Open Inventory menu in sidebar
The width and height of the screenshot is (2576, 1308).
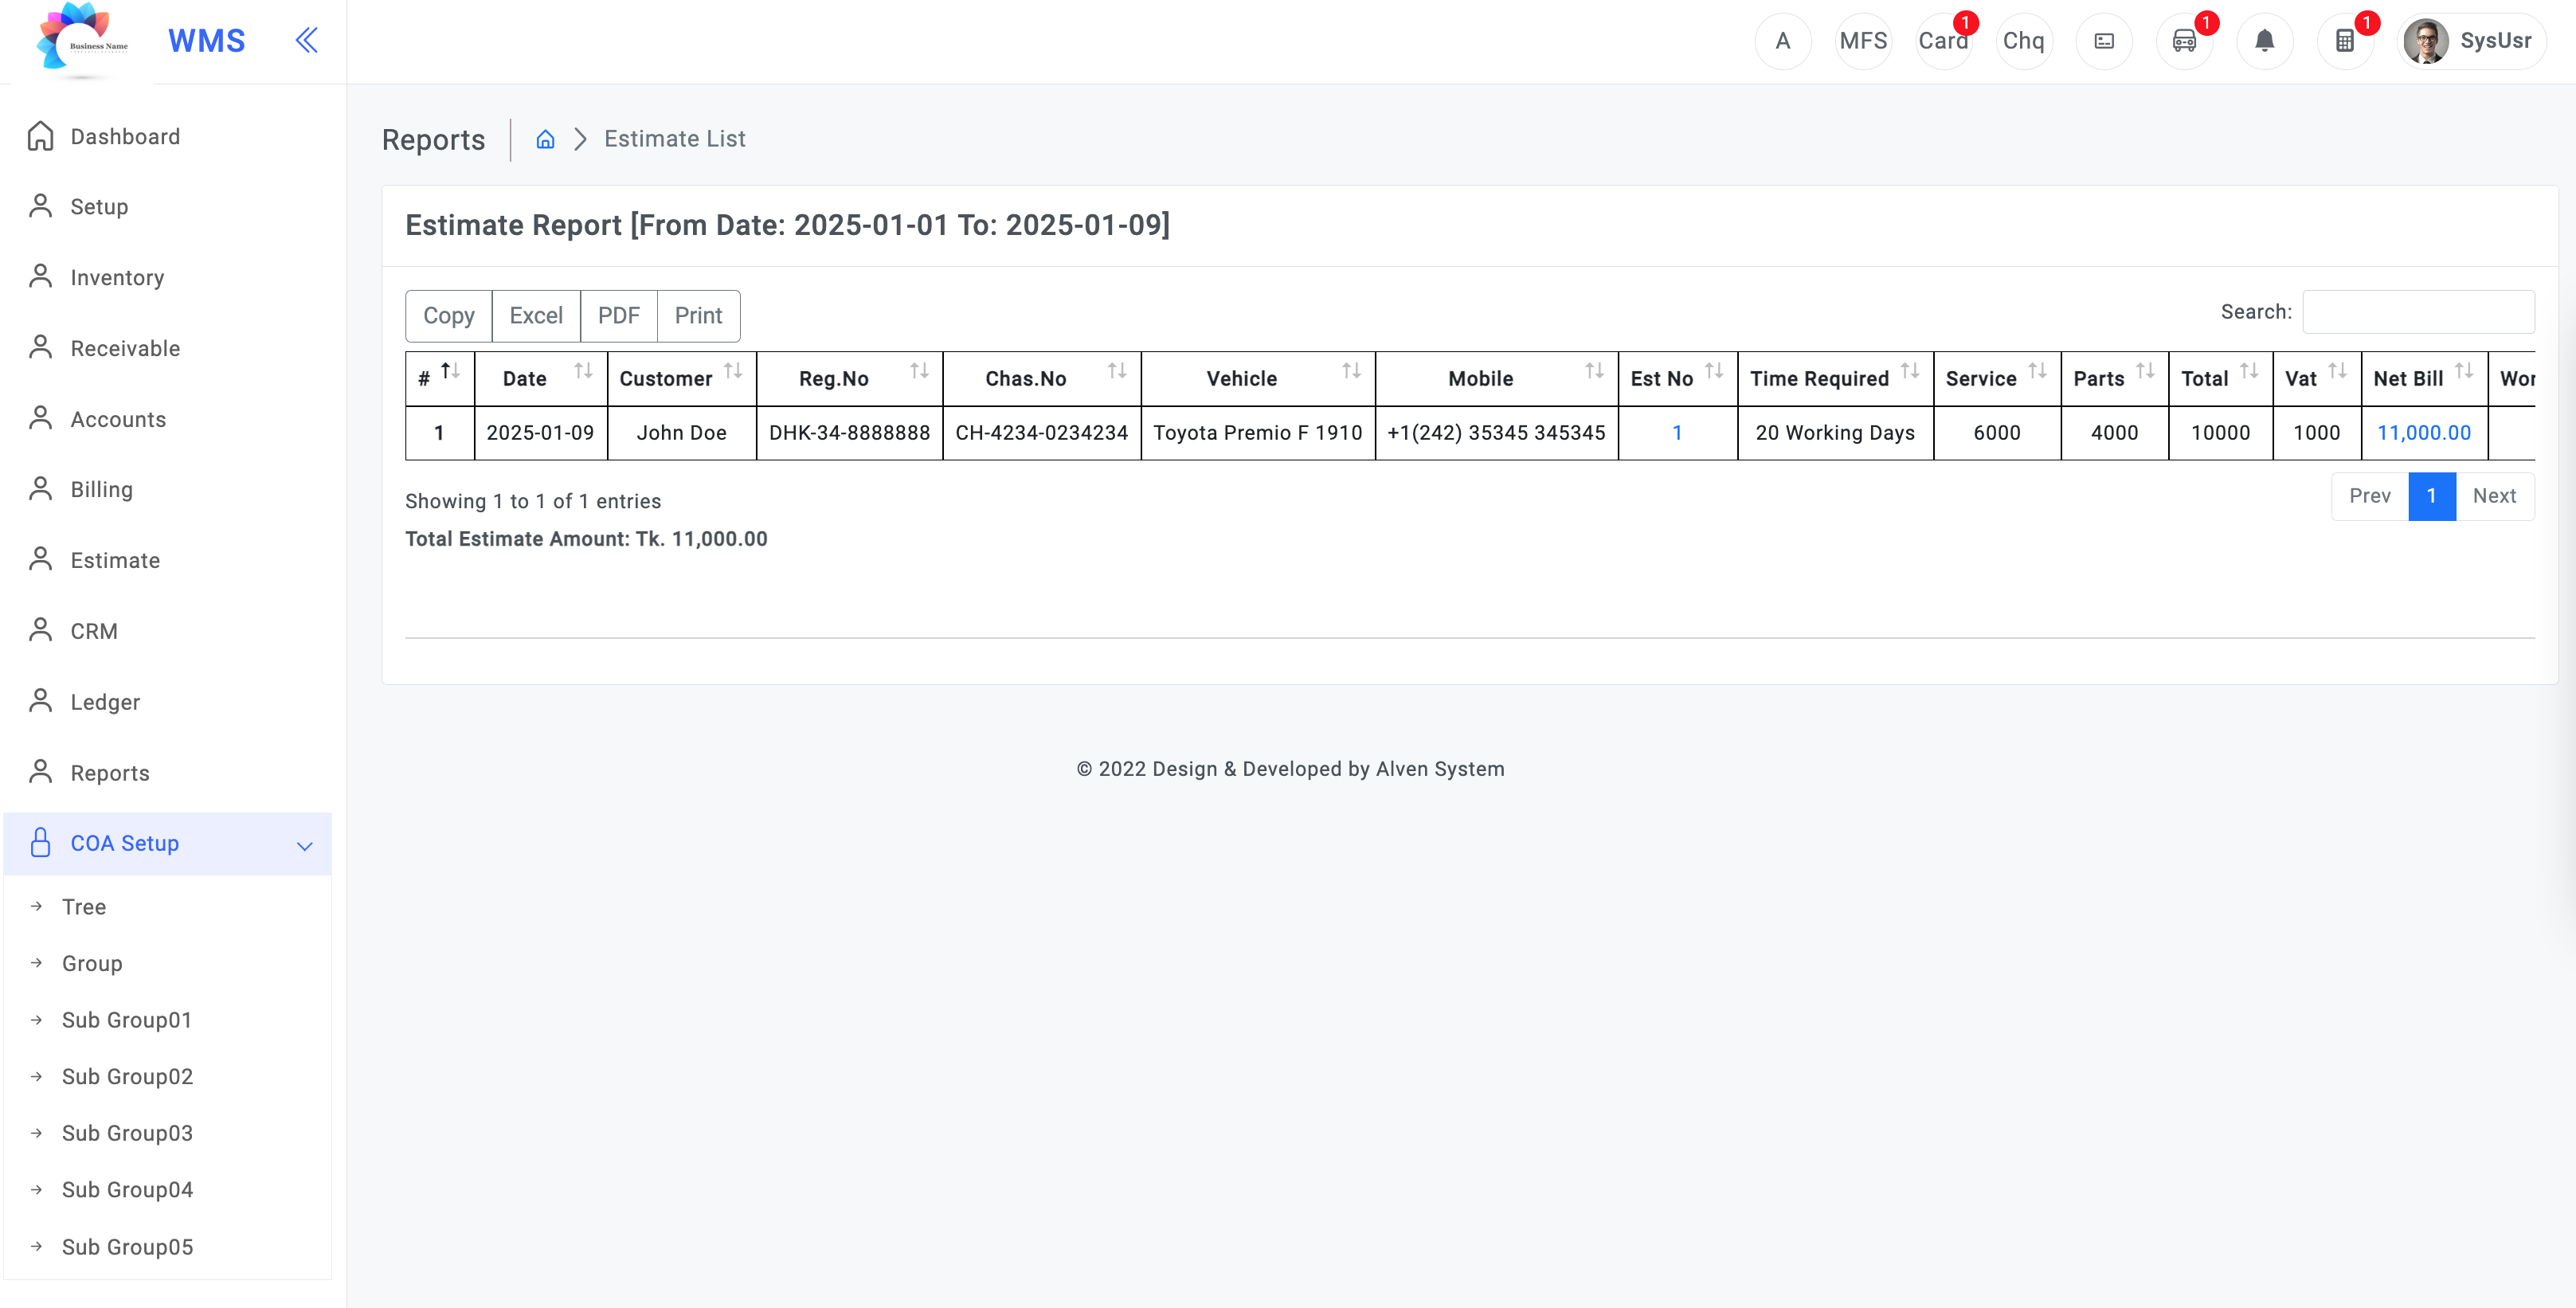click(167, 278)
